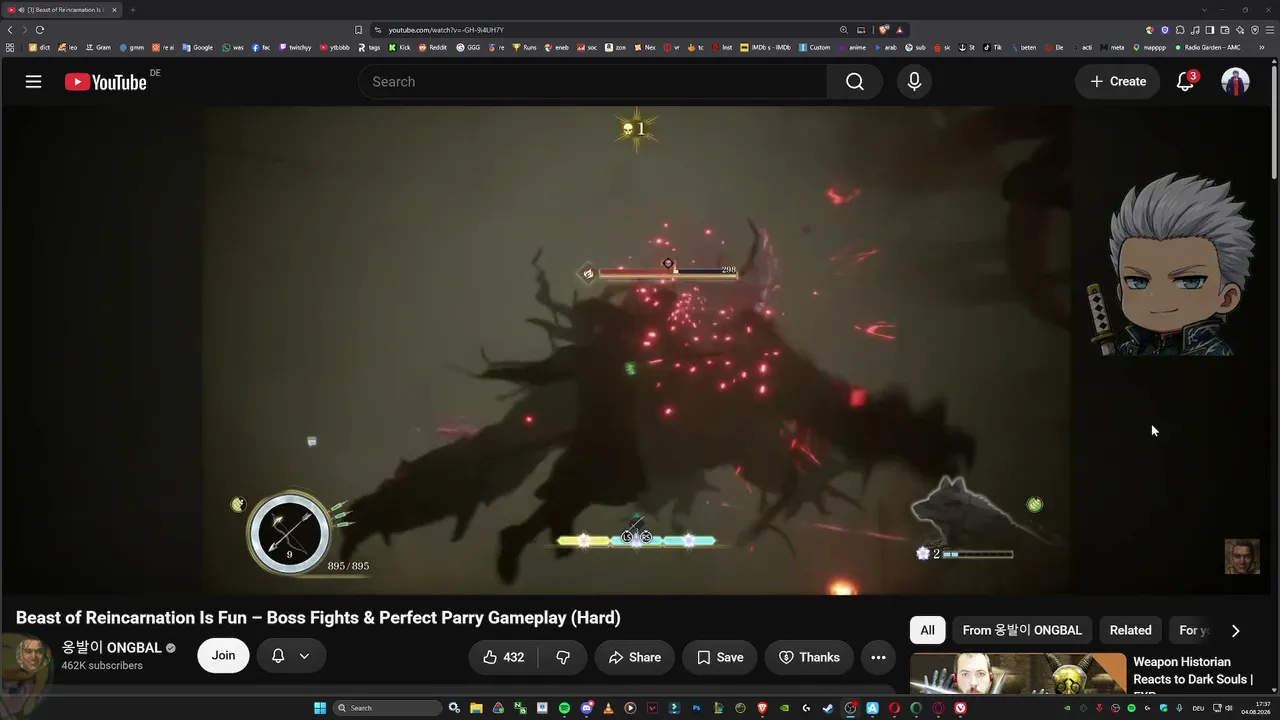Open the Google bookmark
The image size is (1280, 720).
point(197,47)
